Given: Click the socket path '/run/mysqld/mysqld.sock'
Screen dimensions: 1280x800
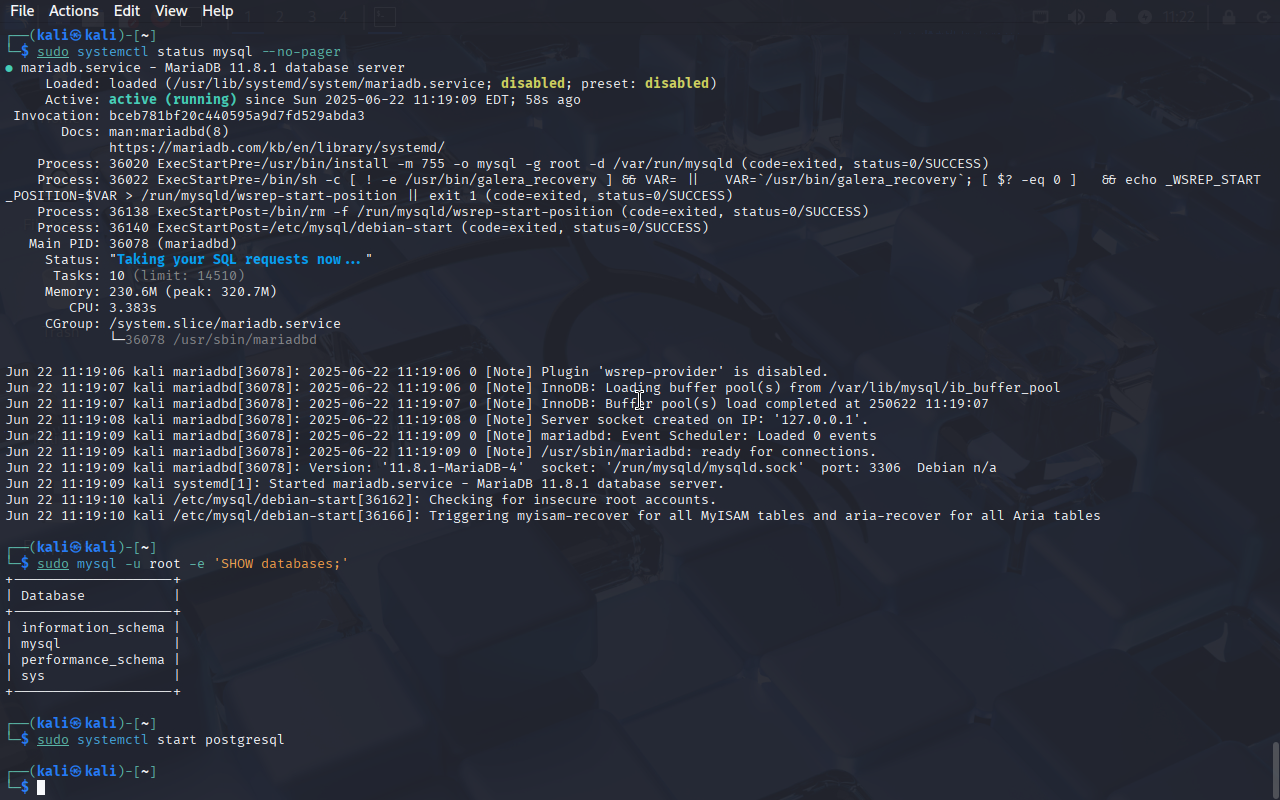Looking at the screenshot, I should pyautogui.click(x=705, y=468).
